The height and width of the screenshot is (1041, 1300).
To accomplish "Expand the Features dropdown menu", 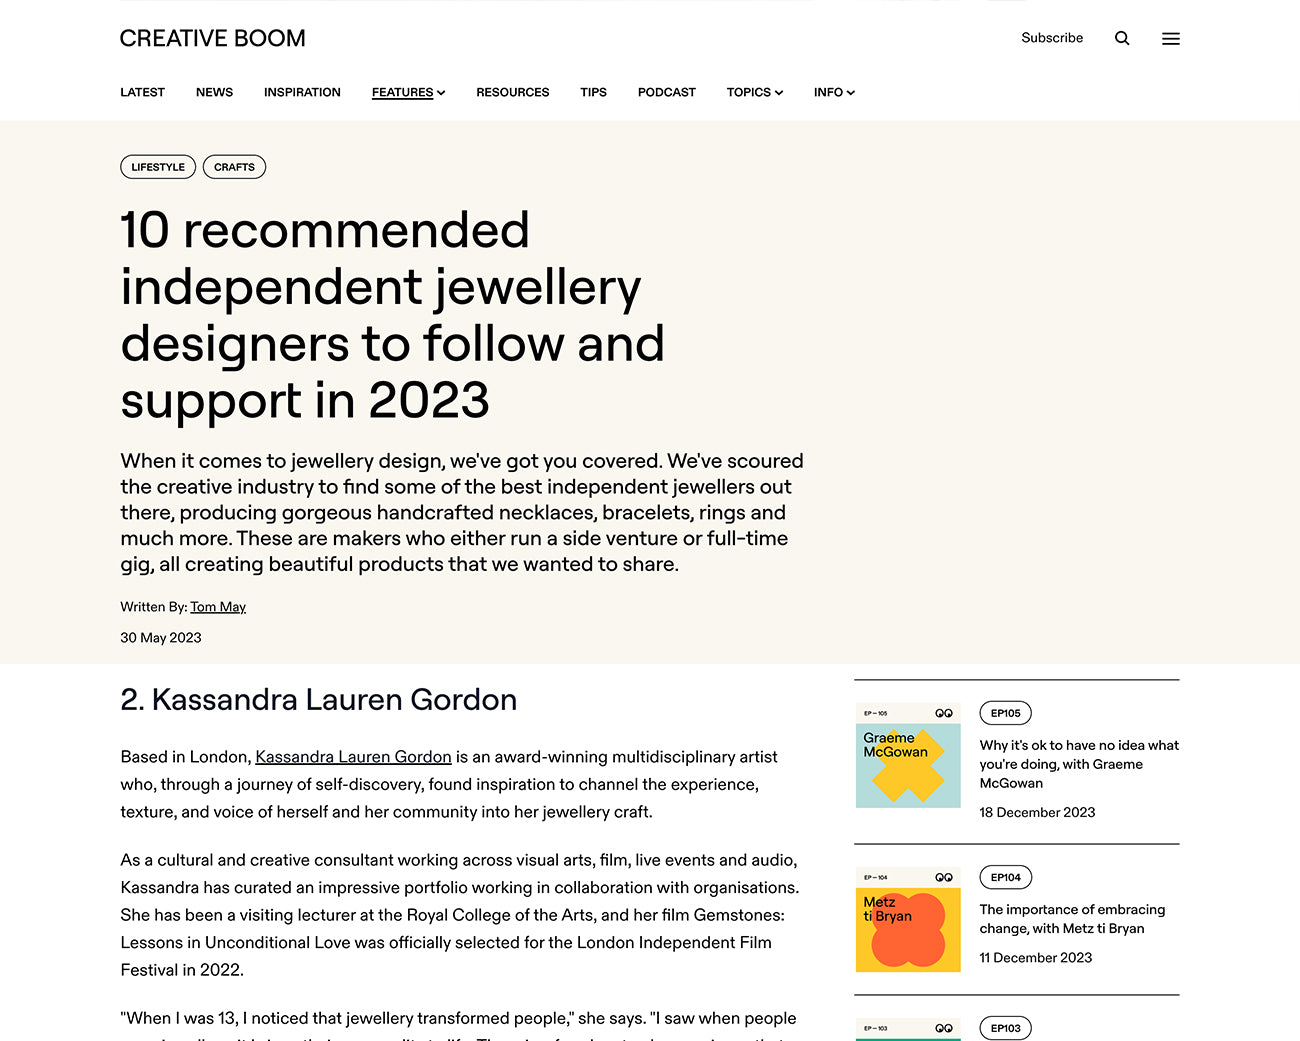I will point(408,92).
